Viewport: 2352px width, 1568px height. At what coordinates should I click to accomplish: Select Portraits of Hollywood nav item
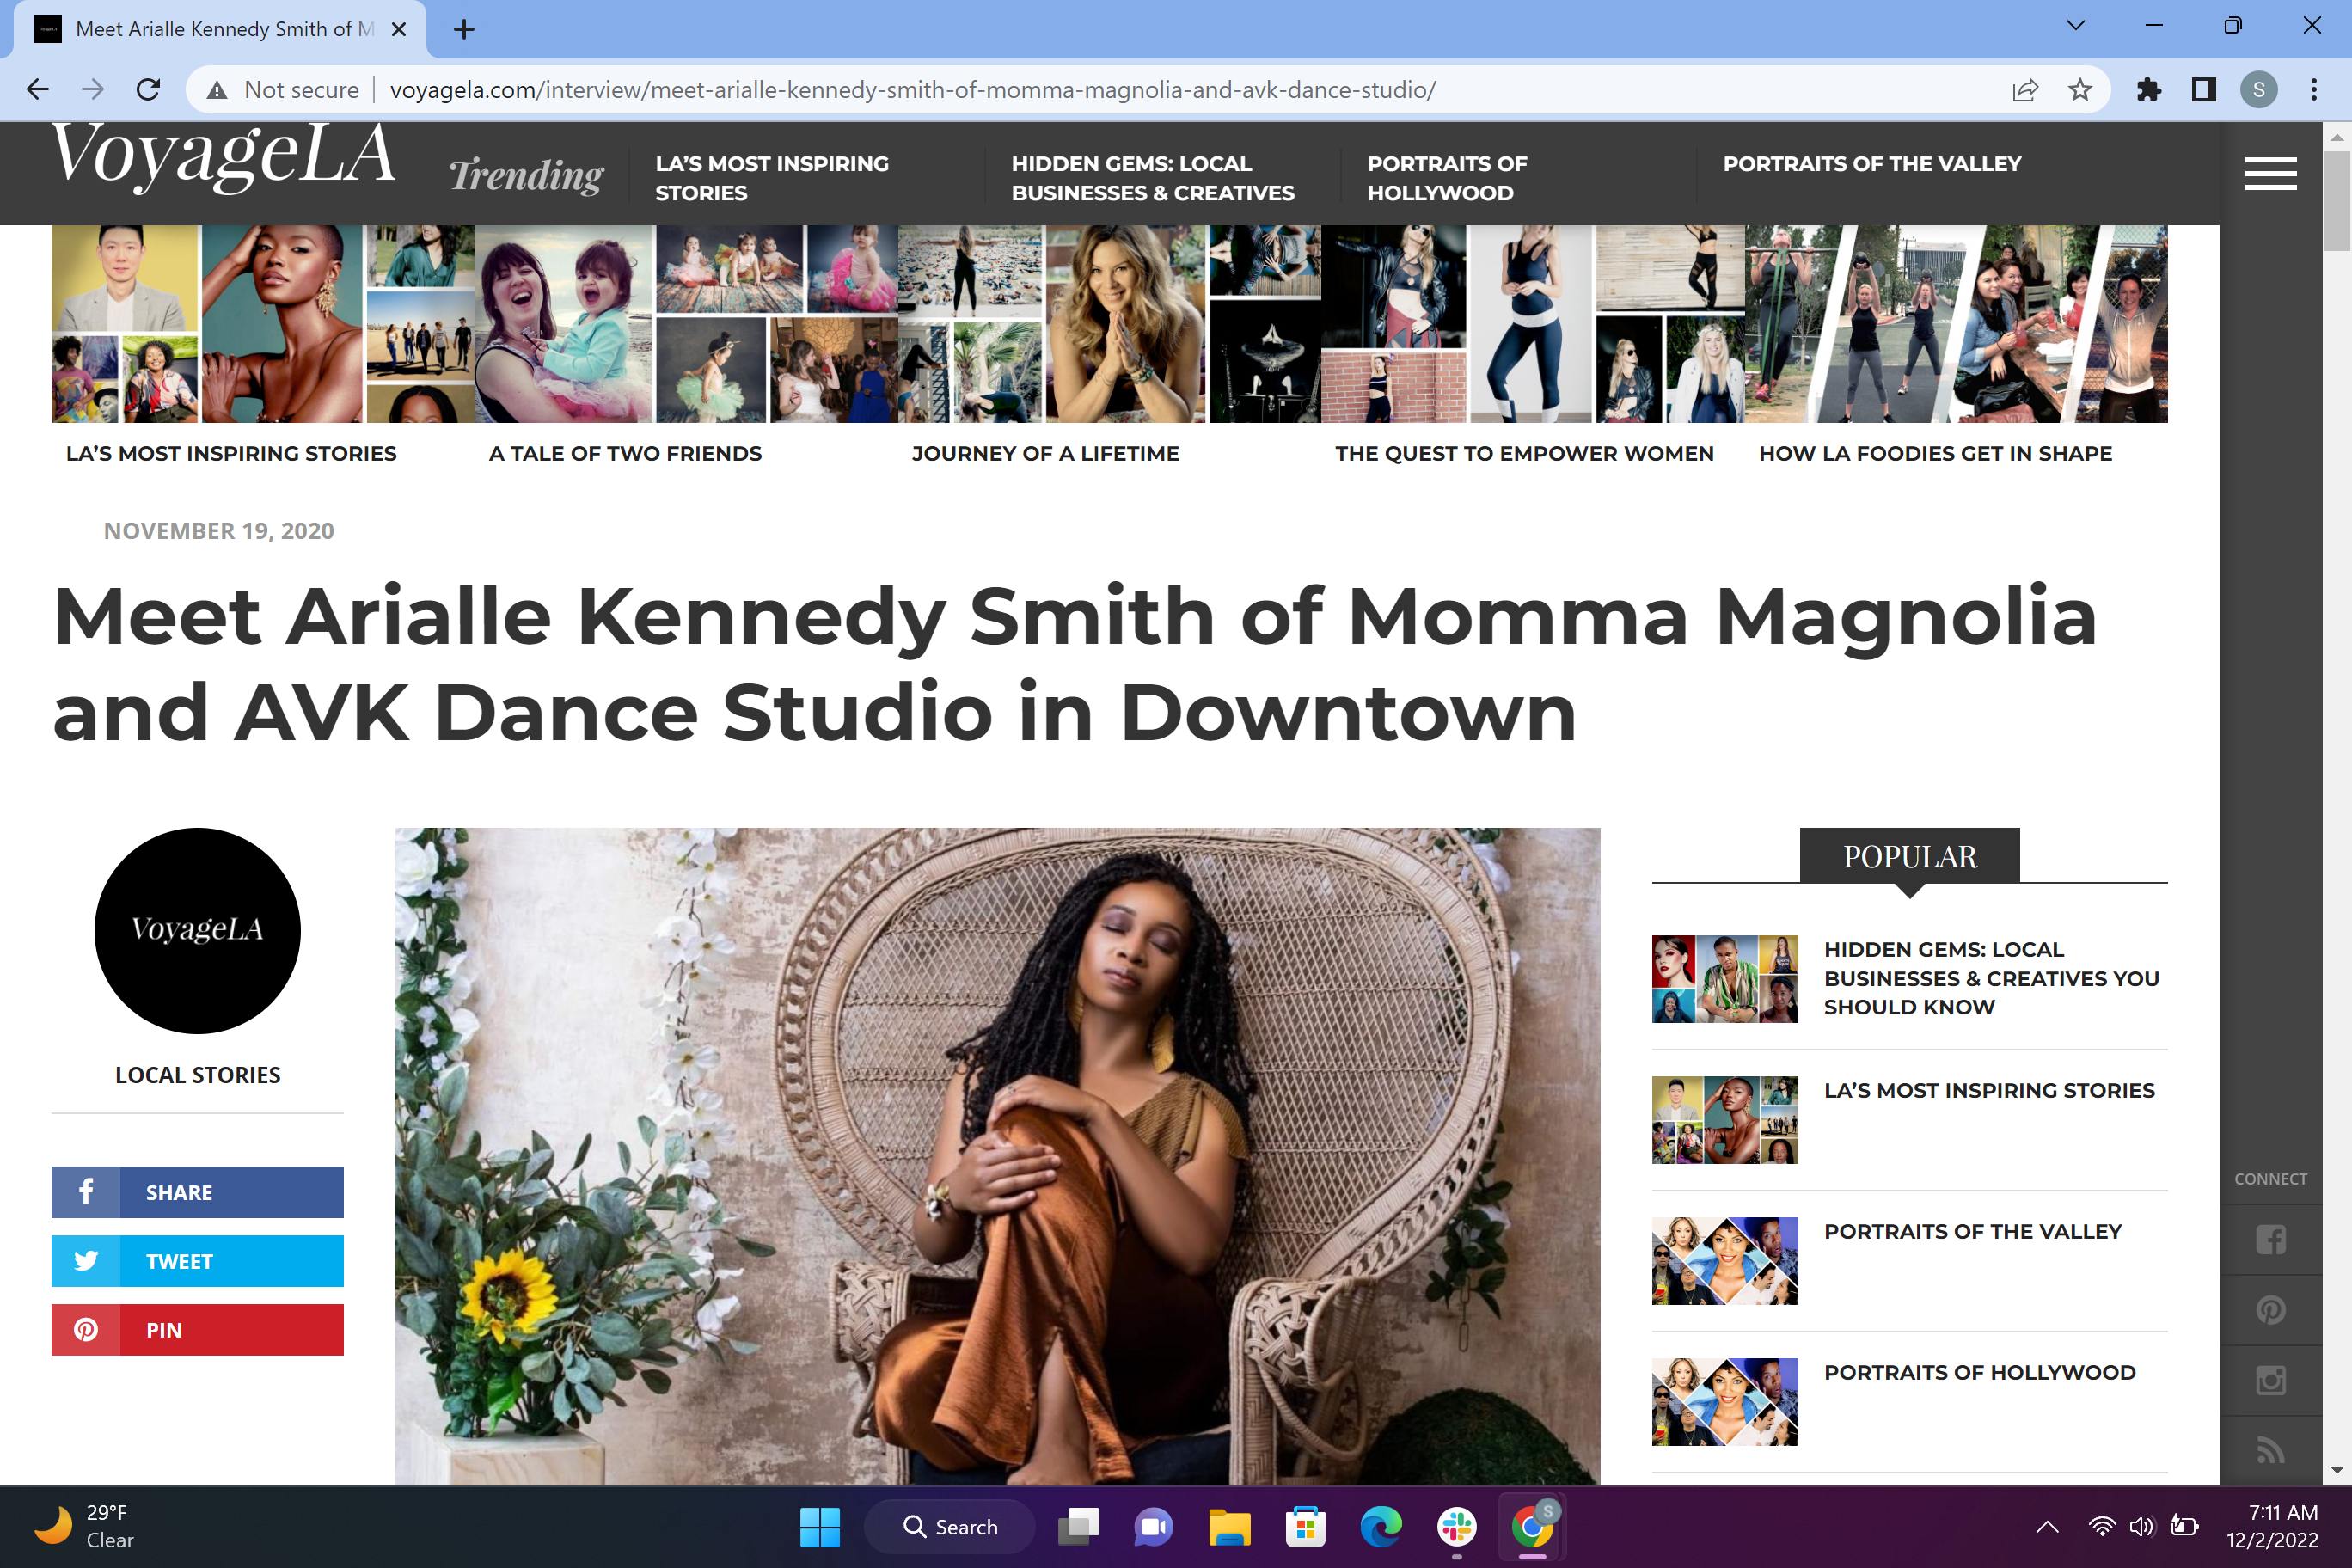point(1446,178)
